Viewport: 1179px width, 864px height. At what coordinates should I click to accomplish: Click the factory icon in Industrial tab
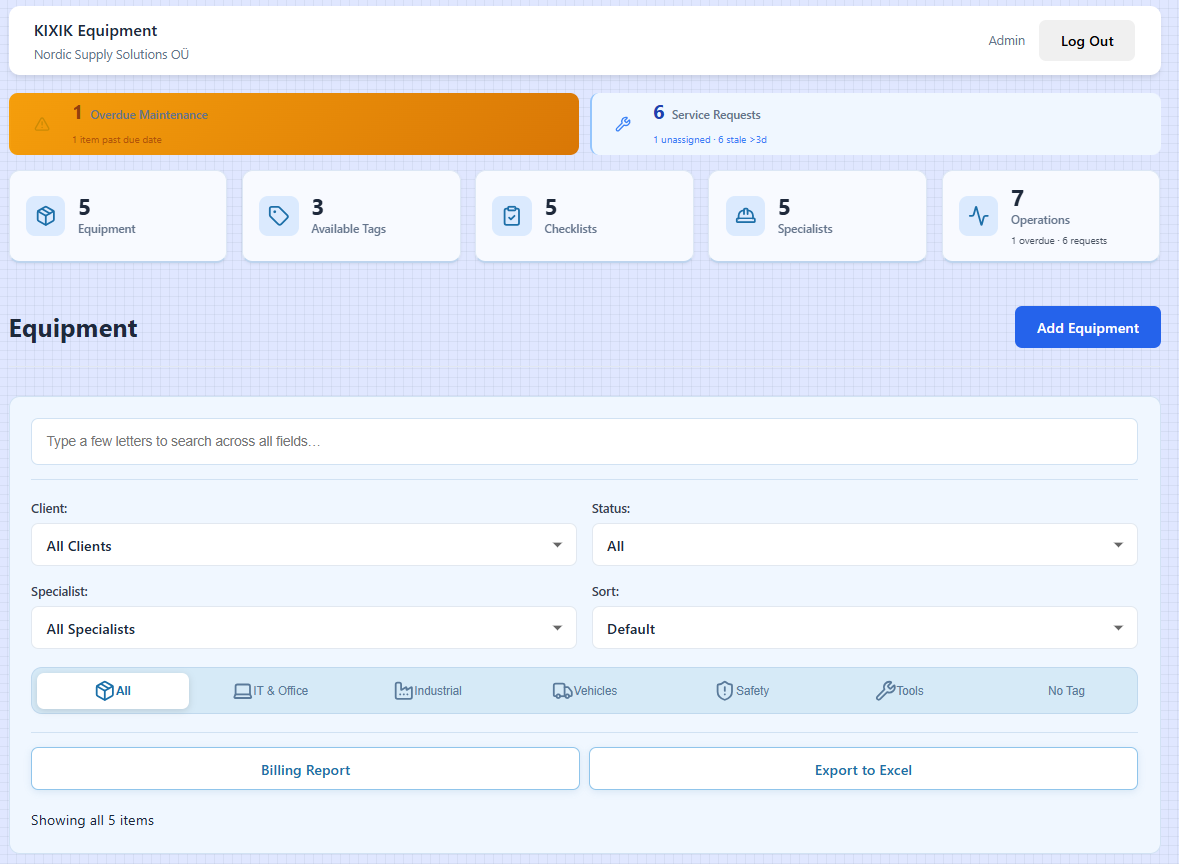404,691
